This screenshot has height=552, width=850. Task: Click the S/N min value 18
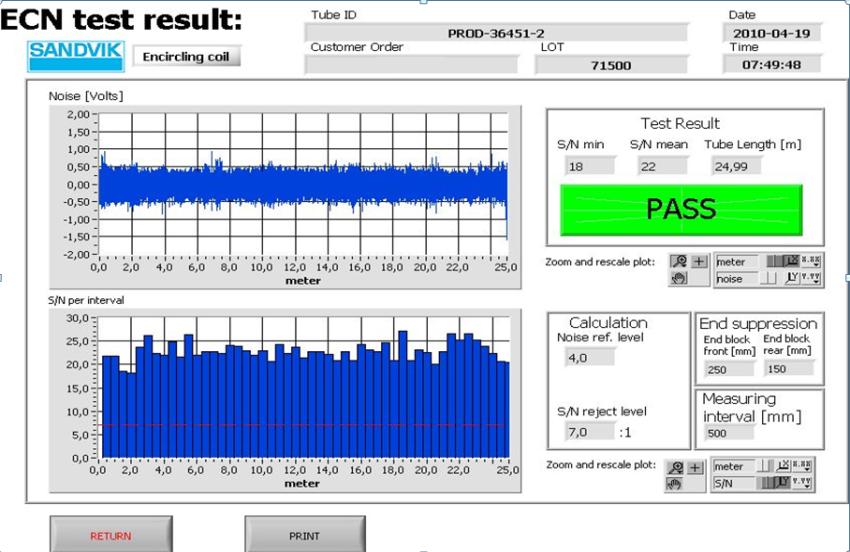[590, 166]
